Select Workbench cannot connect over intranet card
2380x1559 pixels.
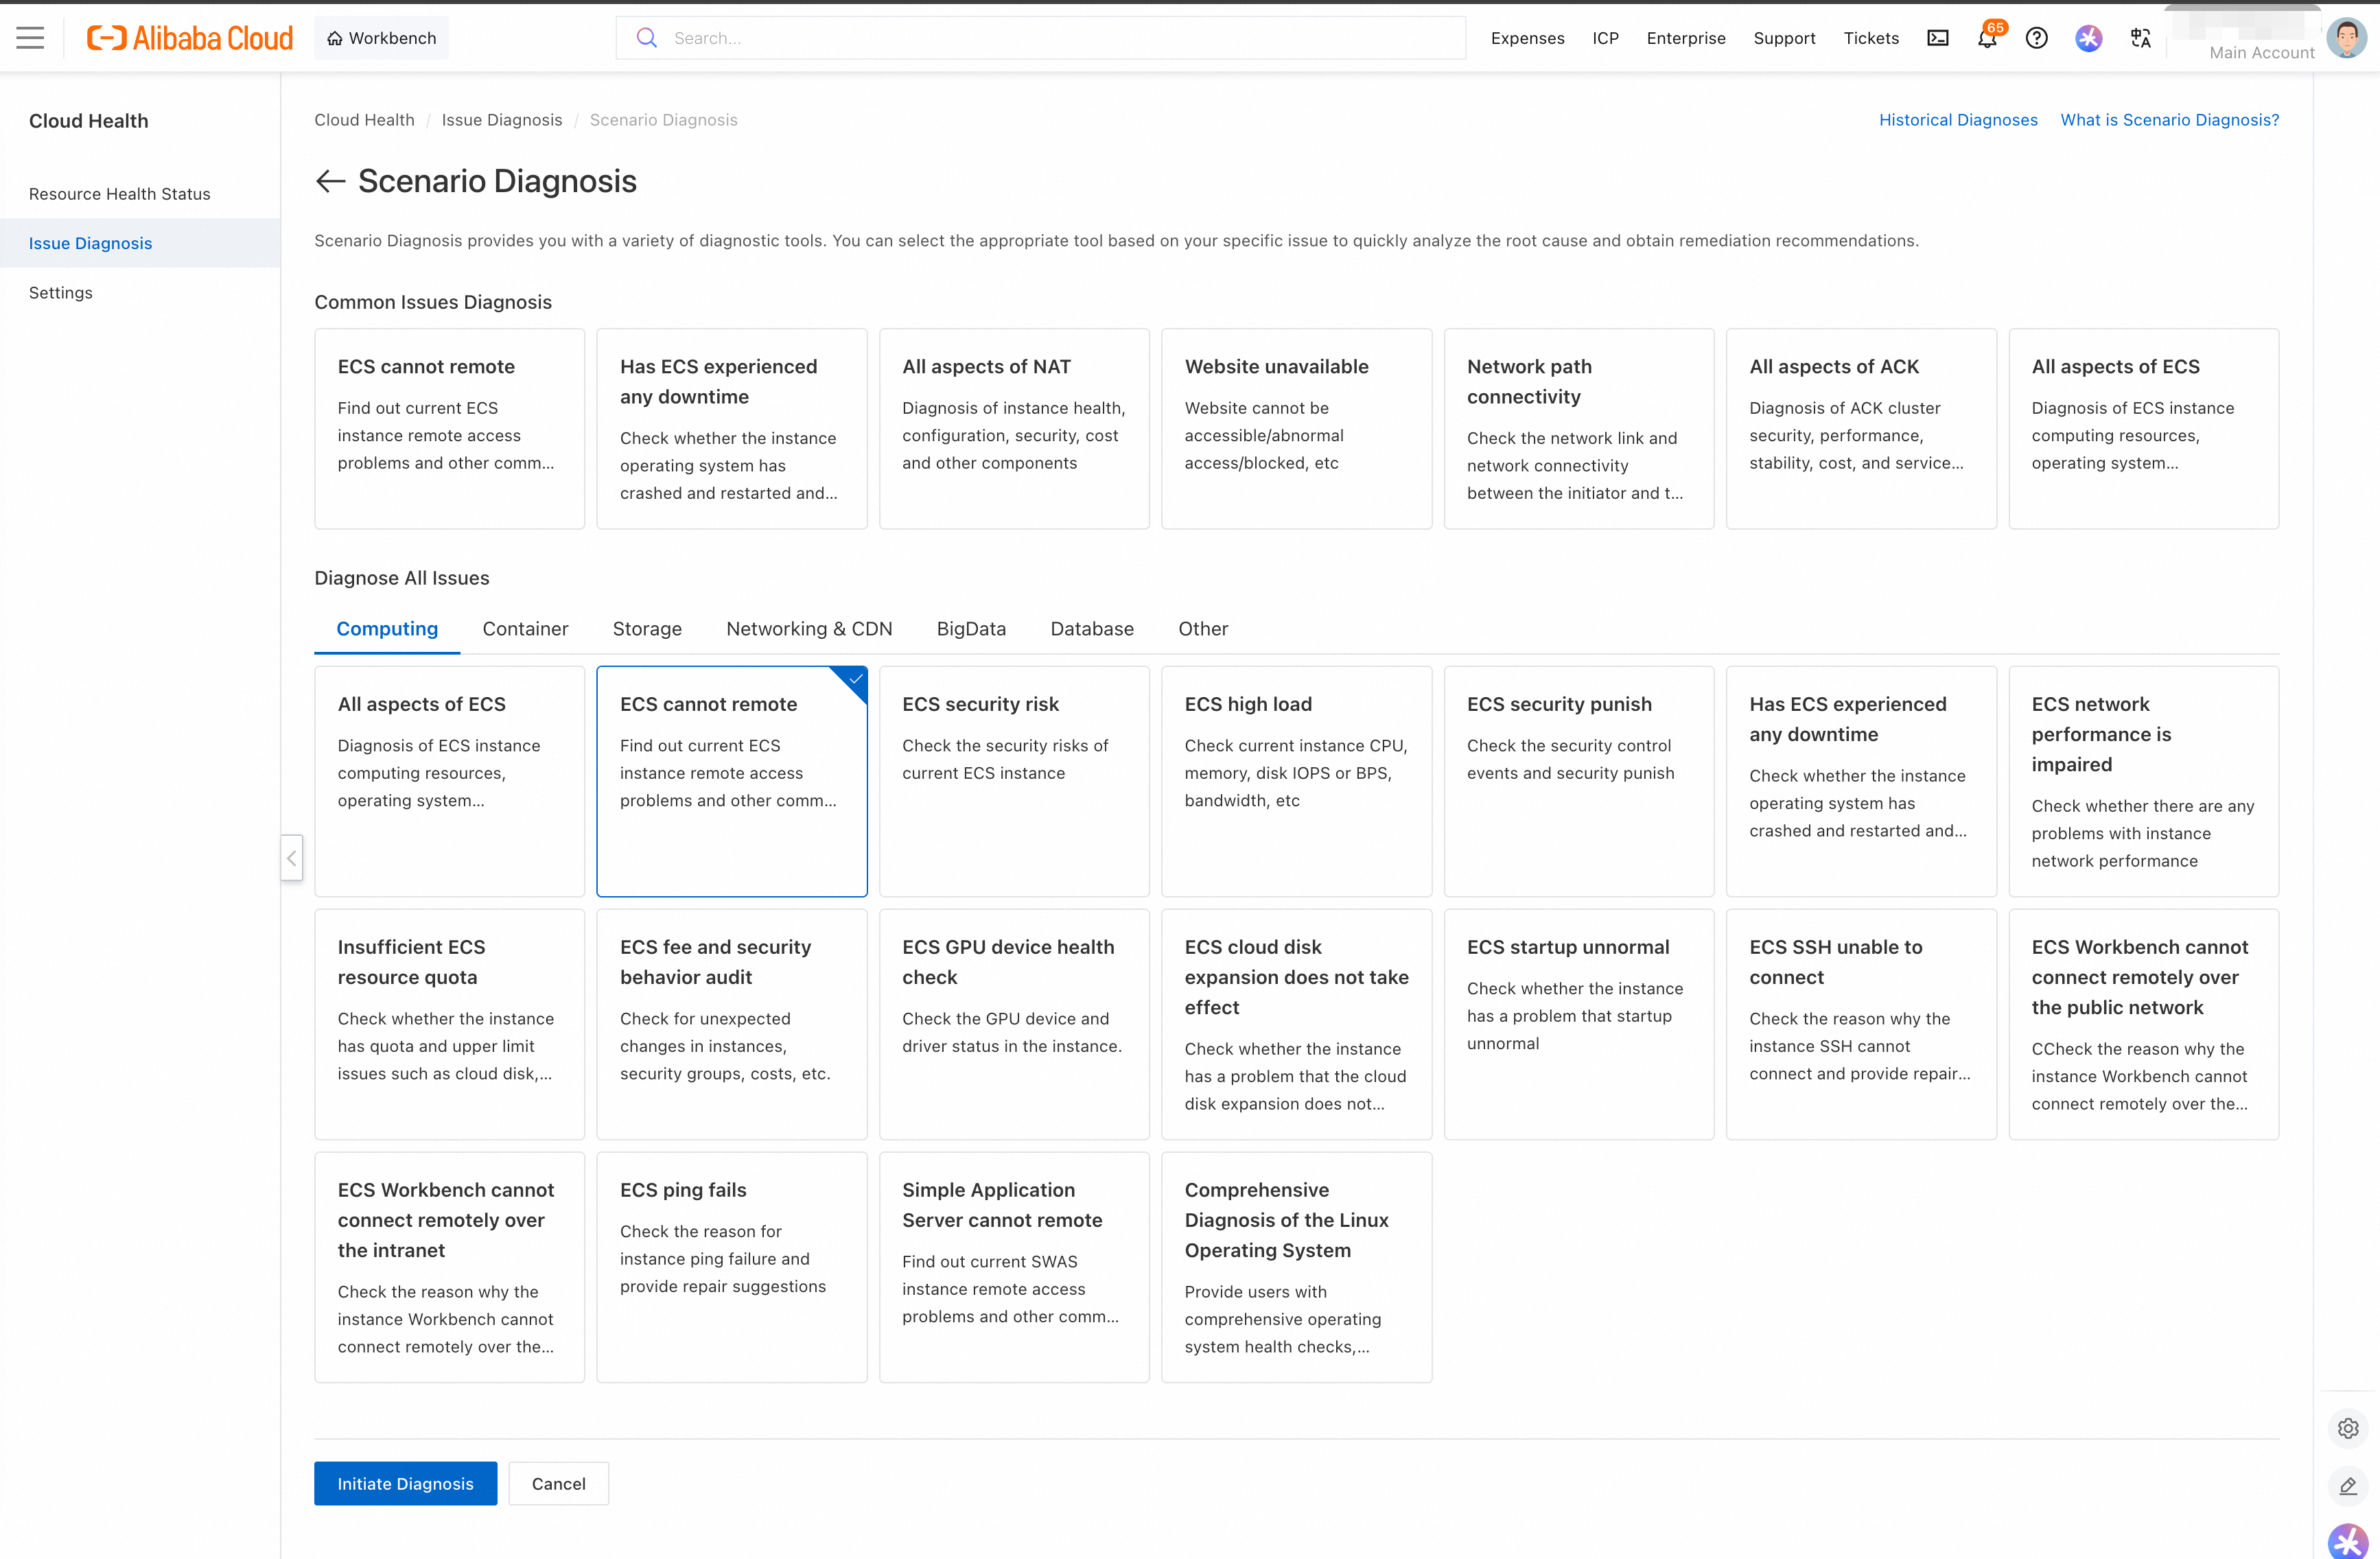point(449,1267)
